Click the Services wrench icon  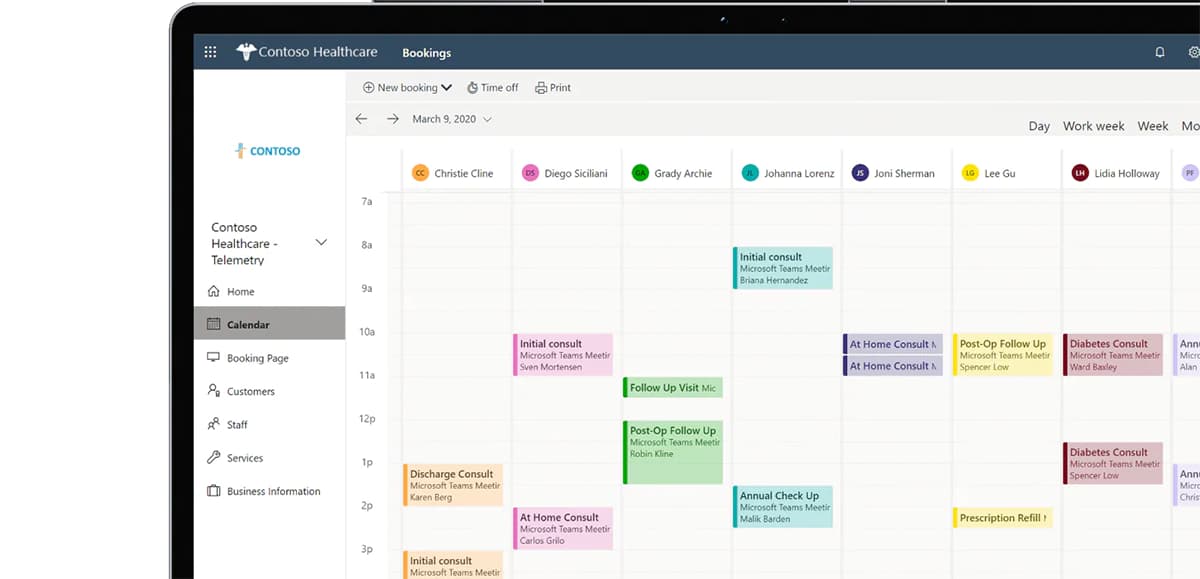coord(213,457)
